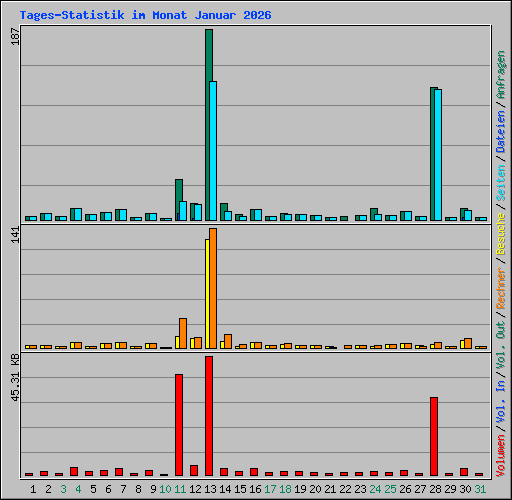This screenshot has width=512, height=500.
Task: Click the day 10 axis label
Action: click(x=165, y=489)
